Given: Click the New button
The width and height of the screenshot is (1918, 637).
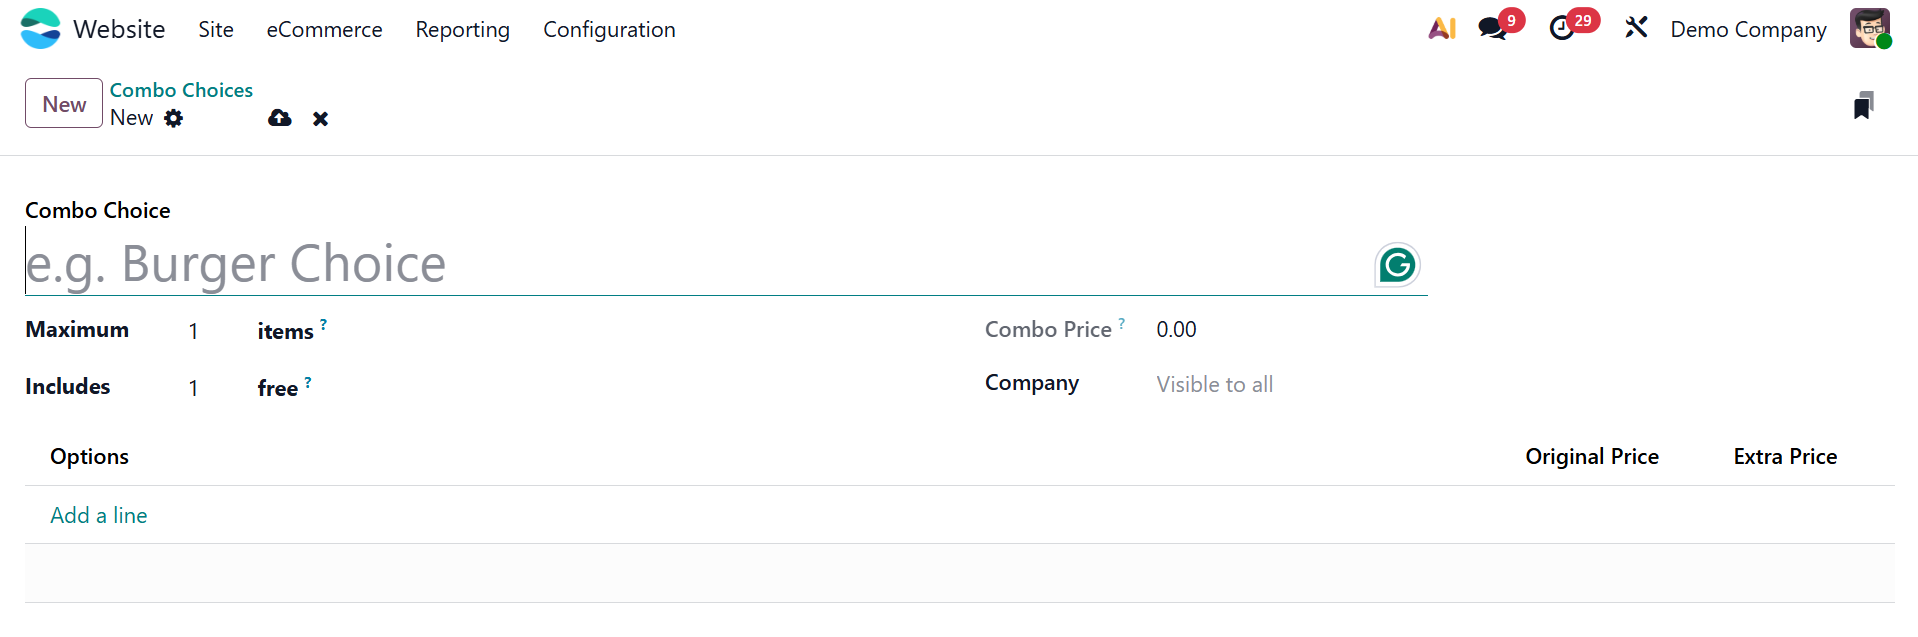Looking at the screenshot, I should coord(64,104).
